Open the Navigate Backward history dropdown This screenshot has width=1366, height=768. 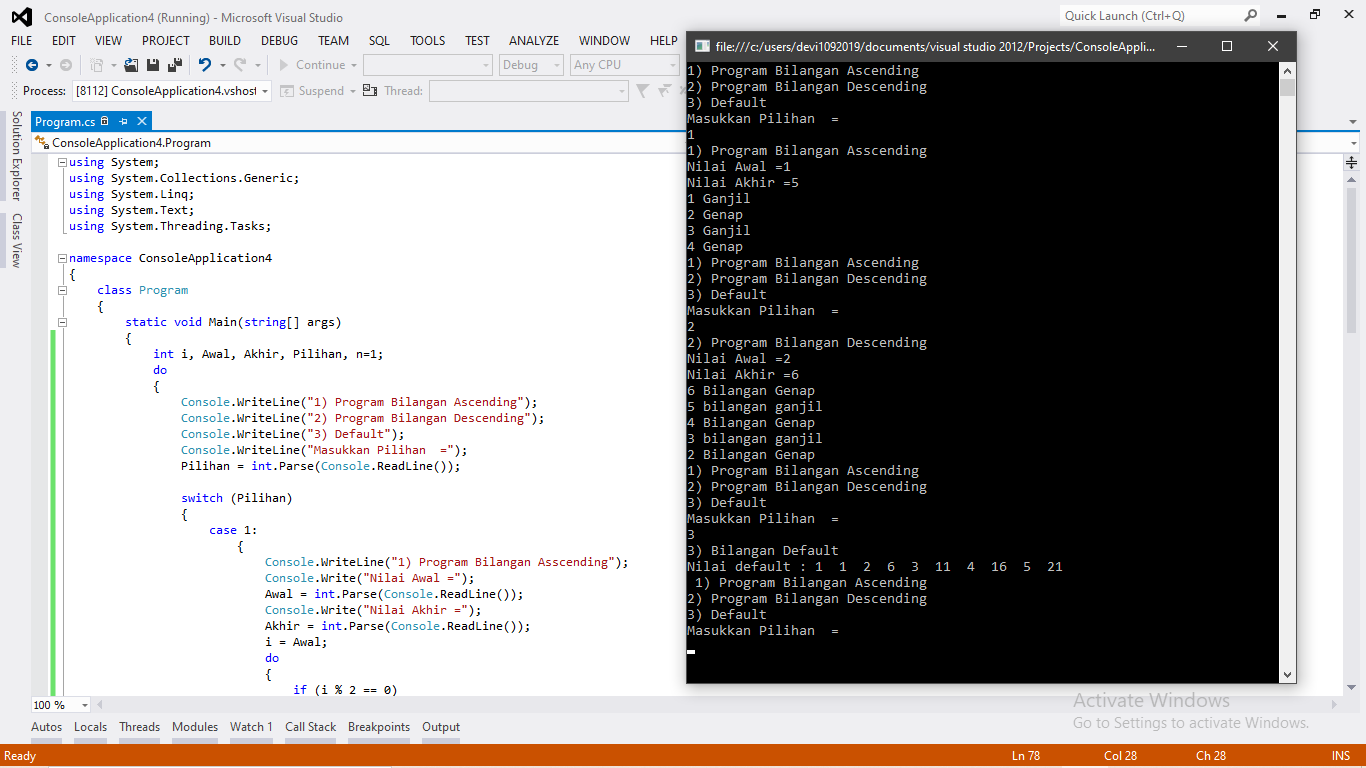point(47,66)
